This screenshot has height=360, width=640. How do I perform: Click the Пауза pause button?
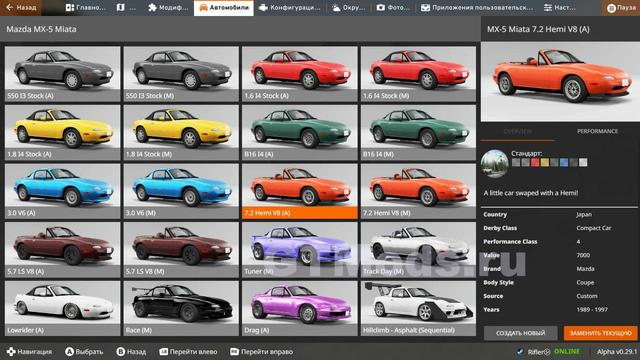point(620,8)
